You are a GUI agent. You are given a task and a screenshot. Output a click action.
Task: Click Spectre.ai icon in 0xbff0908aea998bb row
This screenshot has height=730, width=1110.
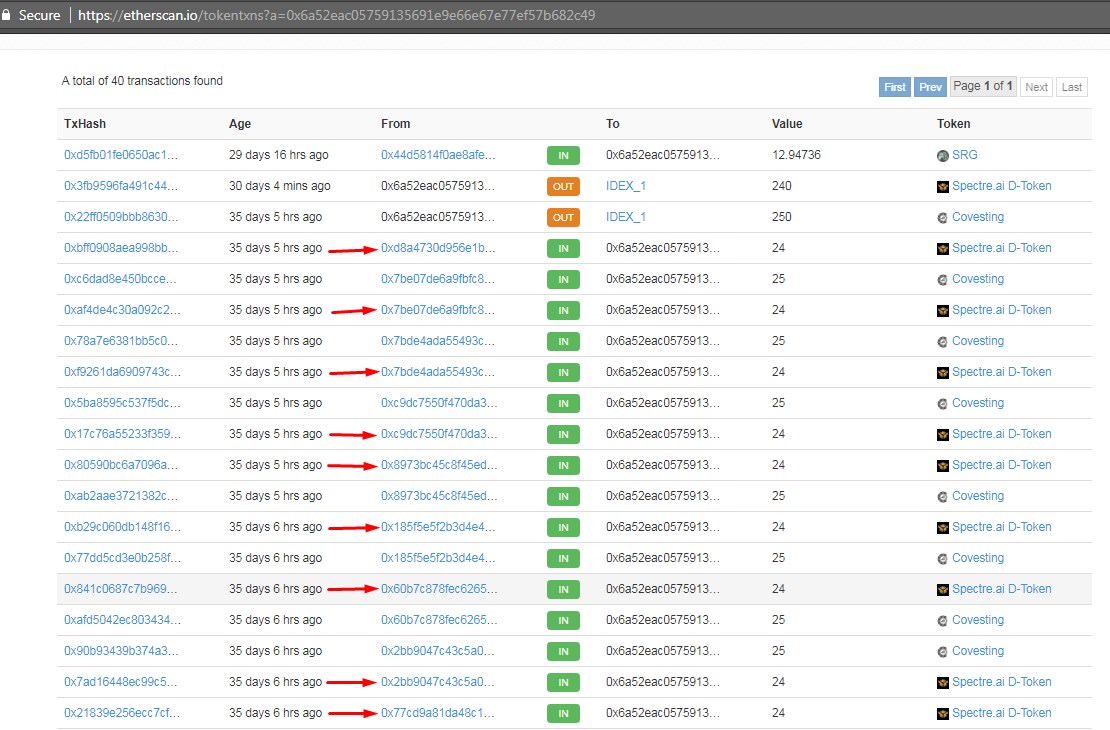942,249
